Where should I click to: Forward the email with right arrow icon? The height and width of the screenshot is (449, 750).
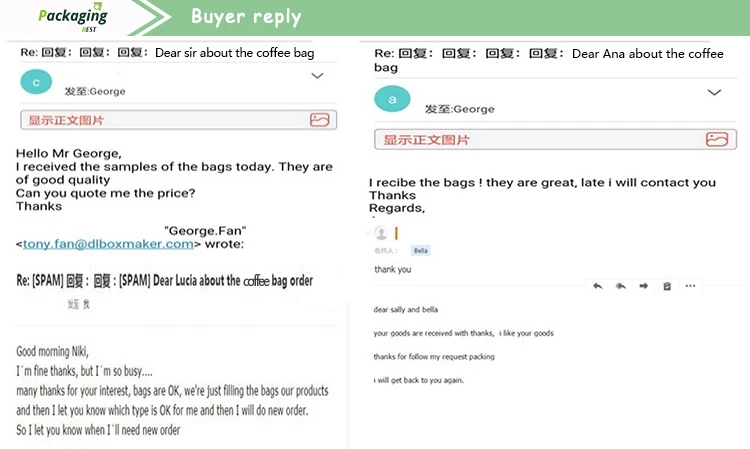644,286
